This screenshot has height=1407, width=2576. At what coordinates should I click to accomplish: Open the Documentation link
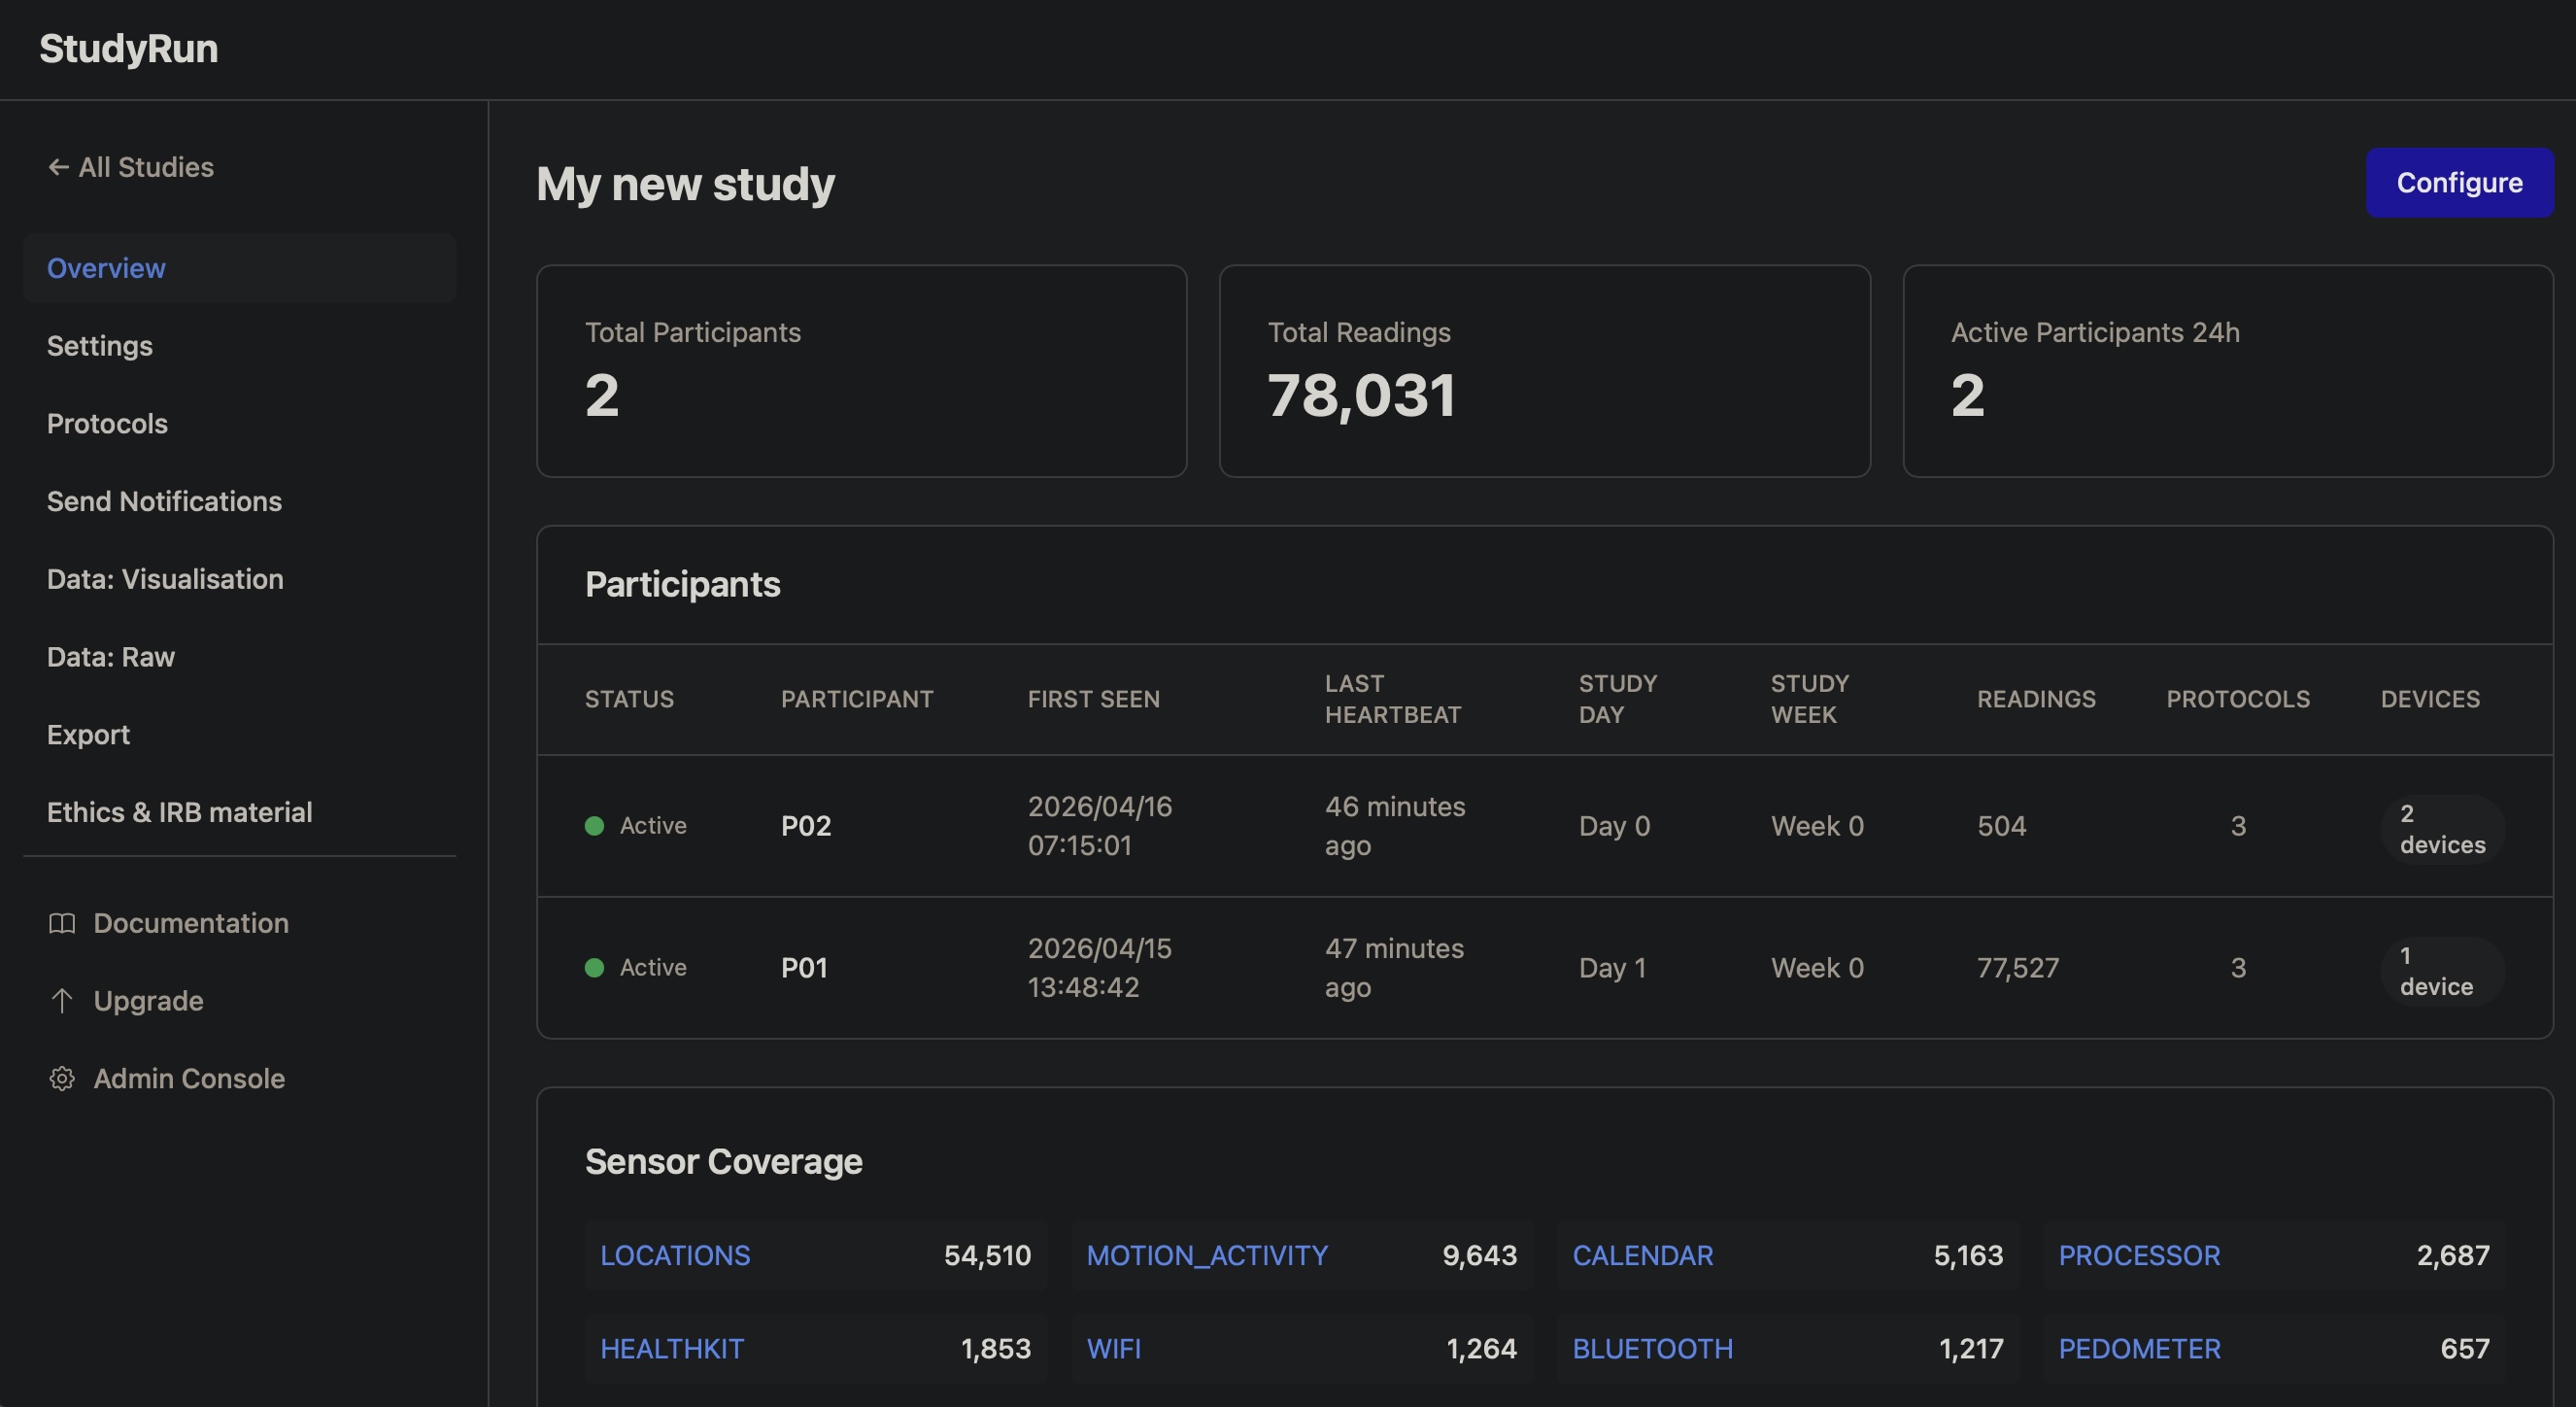[x=191, y=923]
